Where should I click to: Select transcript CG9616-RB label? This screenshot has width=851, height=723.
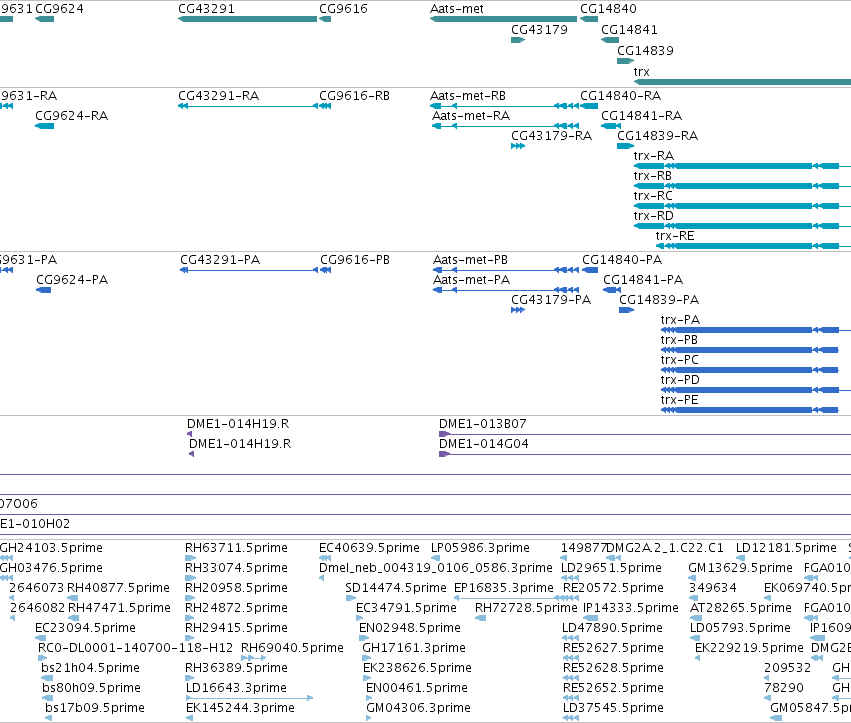click(354, 96)
